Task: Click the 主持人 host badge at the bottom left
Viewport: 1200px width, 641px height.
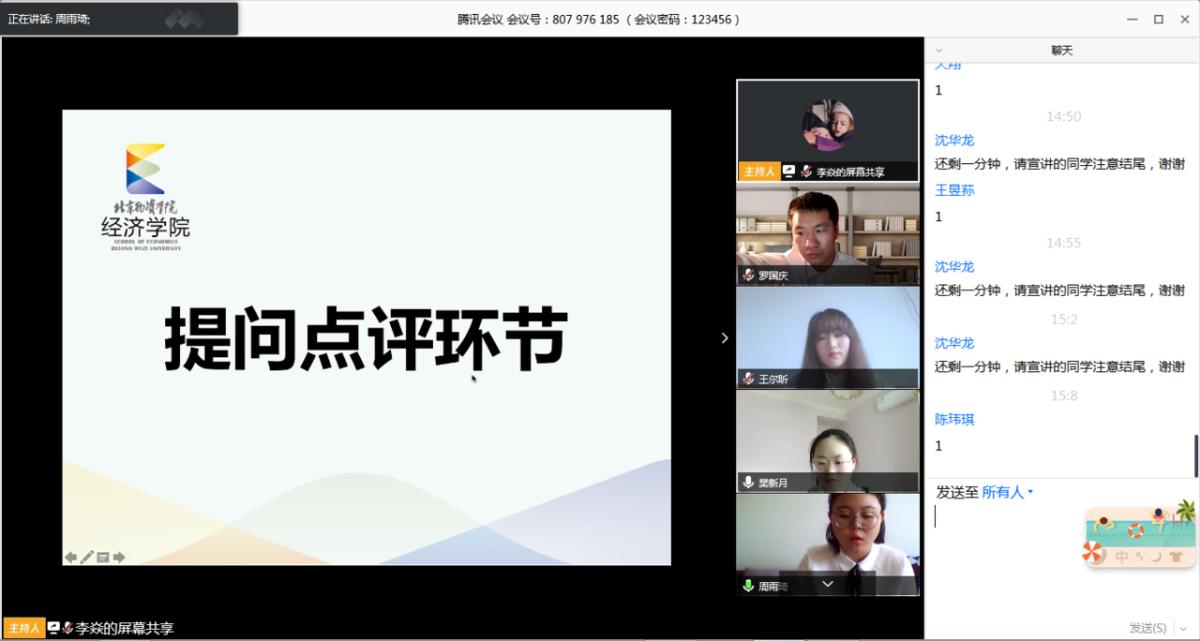Action: [x=22, y=628]
